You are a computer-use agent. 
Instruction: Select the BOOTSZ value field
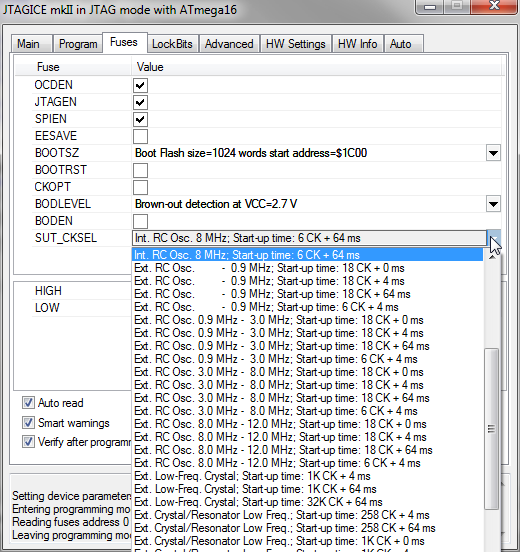[x=309, y=153]
